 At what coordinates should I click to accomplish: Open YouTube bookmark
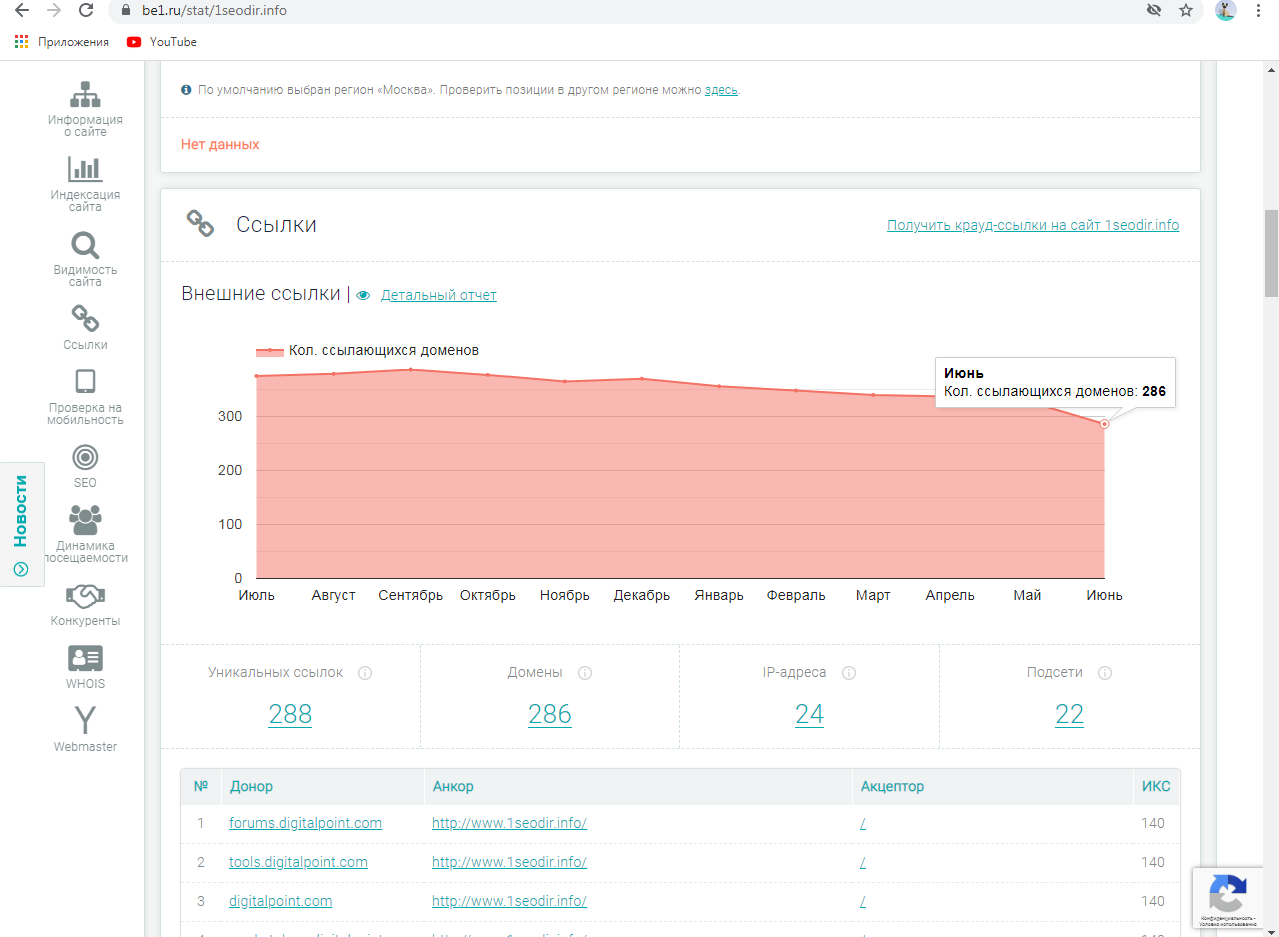click(162, 42)
